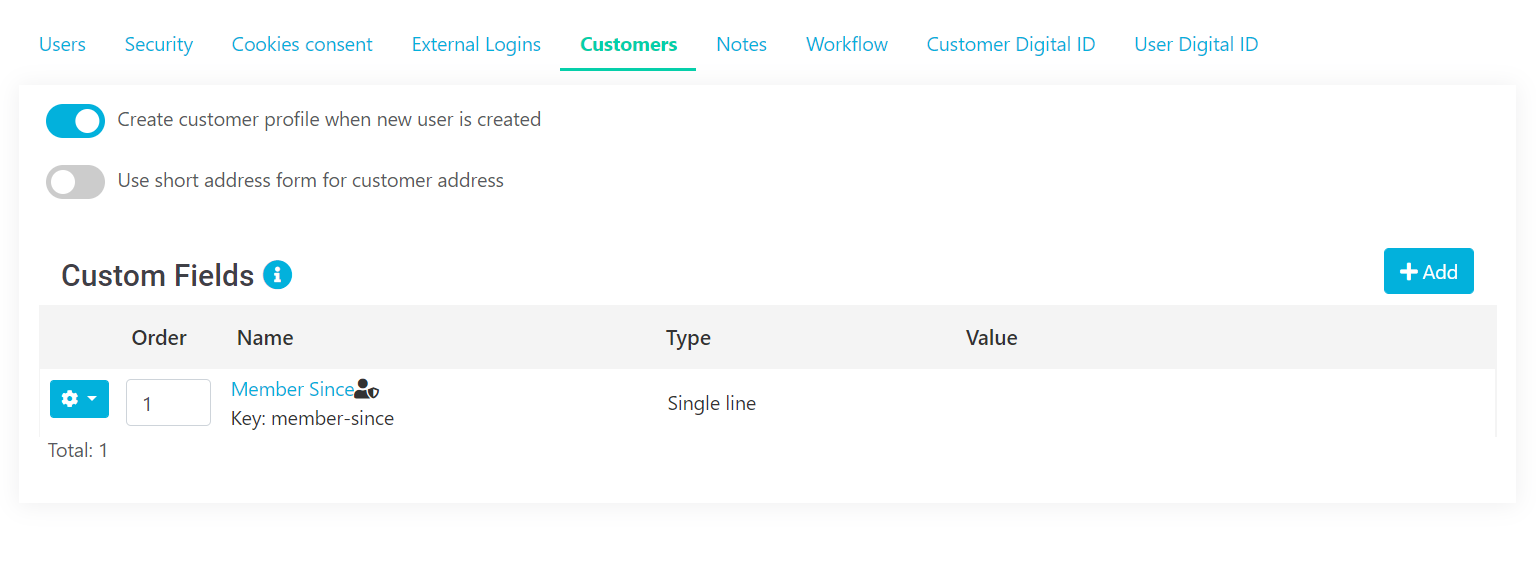Switch to the Users tab

62,44
